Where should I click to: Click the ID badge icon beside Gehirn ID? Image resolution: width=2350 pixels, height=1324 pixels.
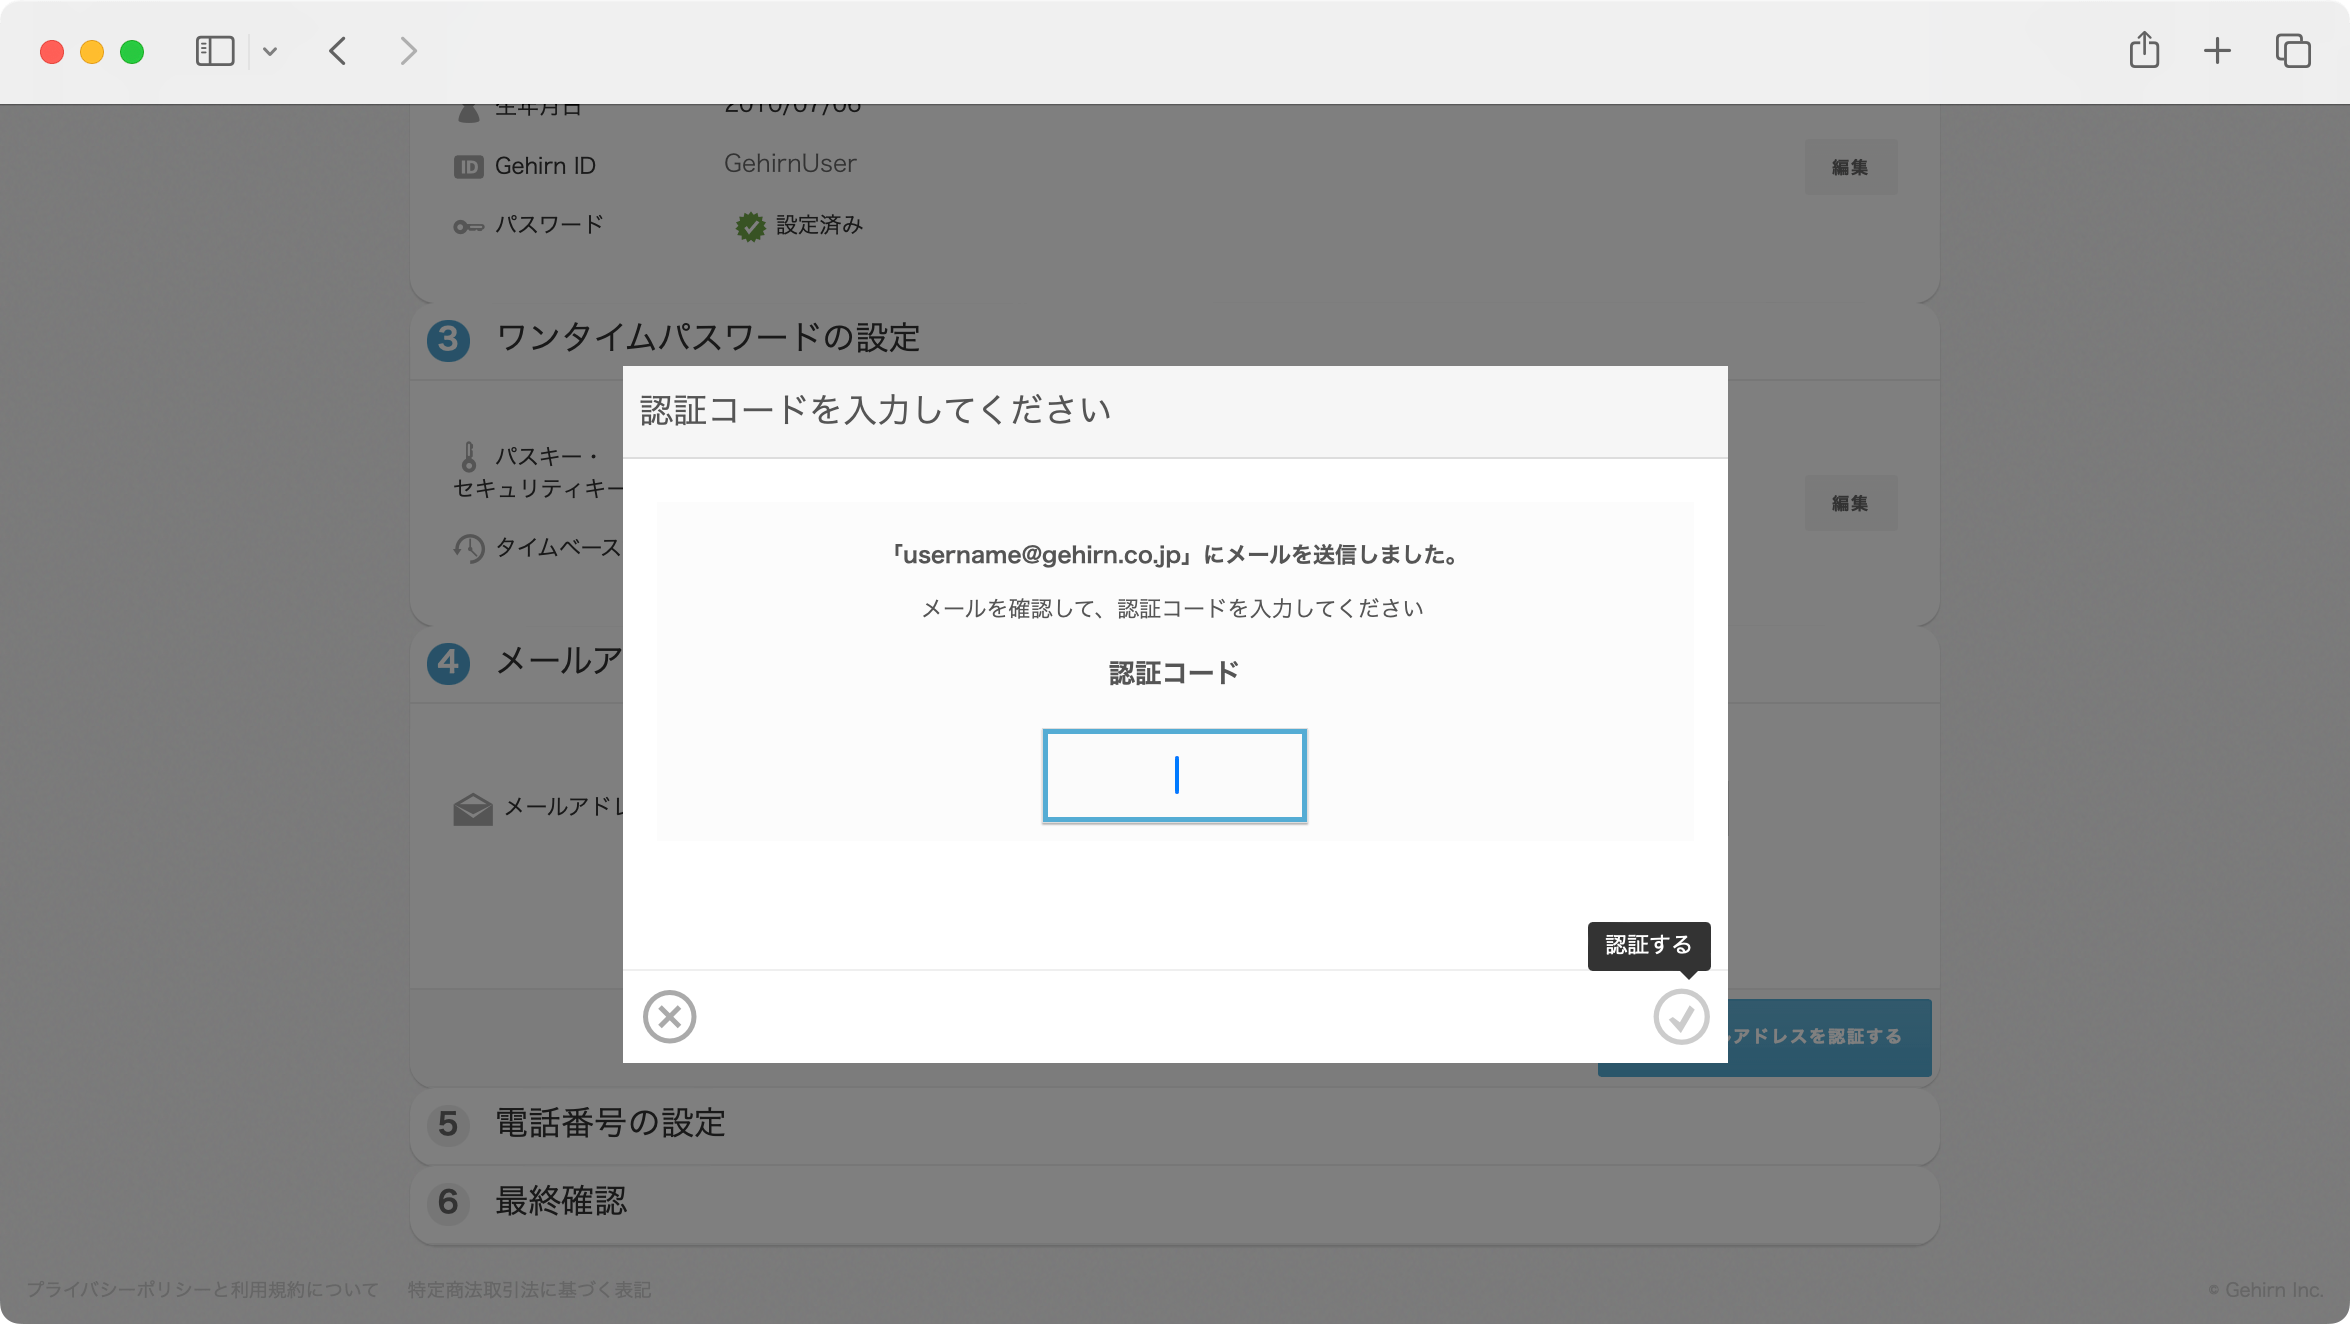(468, 166)
